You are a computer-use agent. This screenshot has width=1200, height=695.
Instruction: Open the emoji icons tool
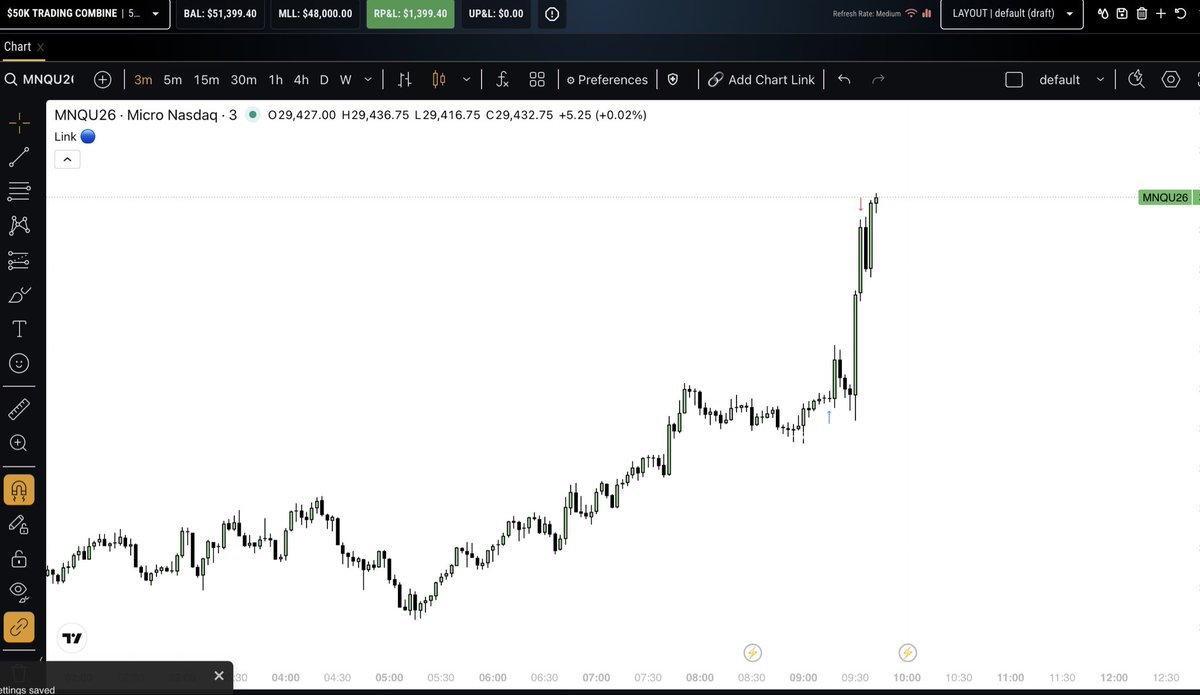click(x=19, y=363)
